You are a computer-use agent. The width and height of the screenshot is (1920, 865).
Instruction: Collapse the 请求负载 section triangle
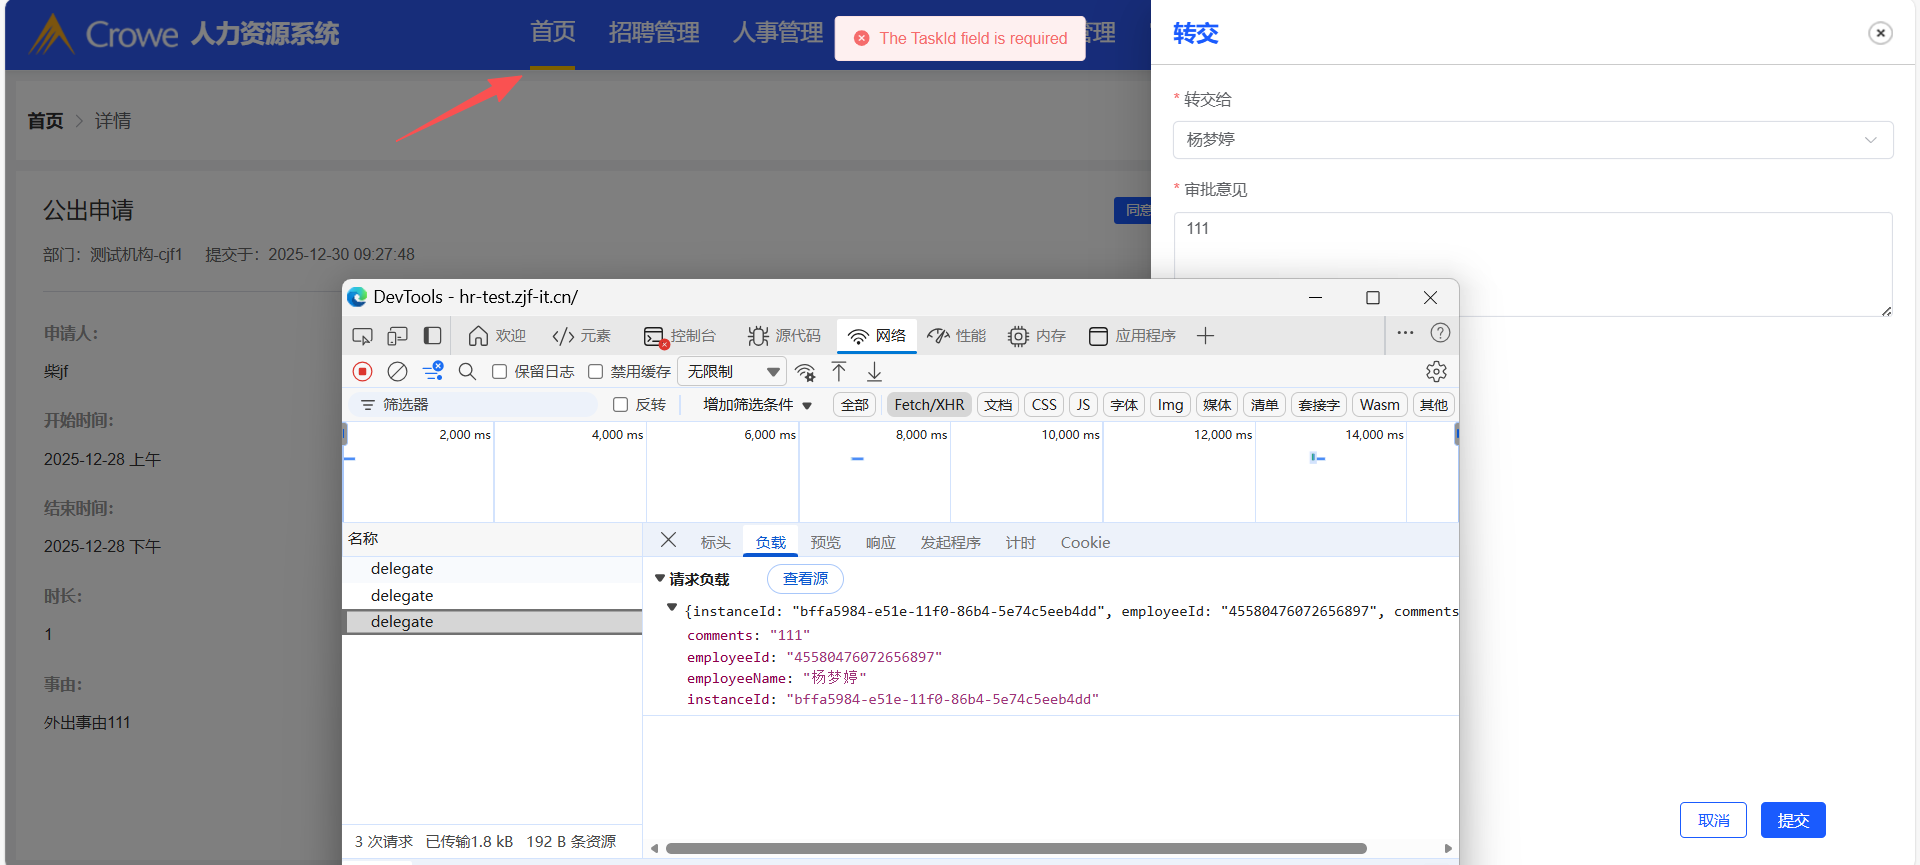pos(660,579)
